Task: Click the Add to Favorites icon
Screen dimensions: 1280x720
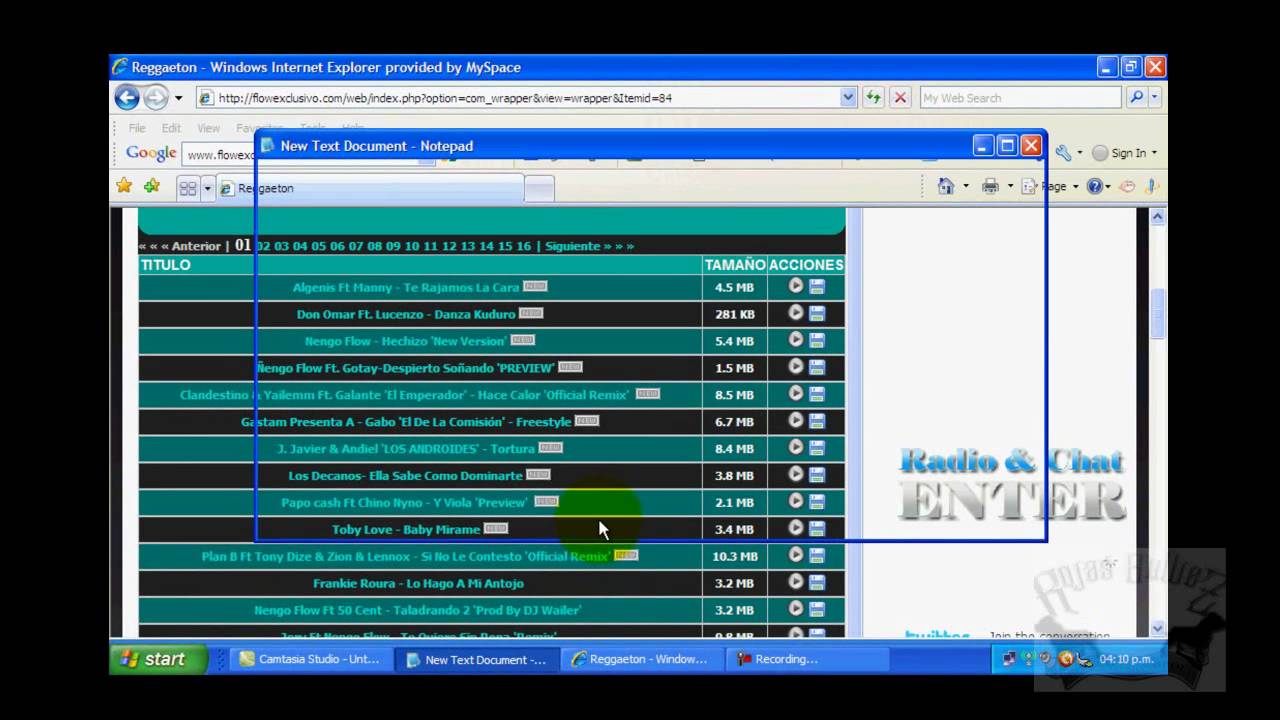Action: click(152, 186)
